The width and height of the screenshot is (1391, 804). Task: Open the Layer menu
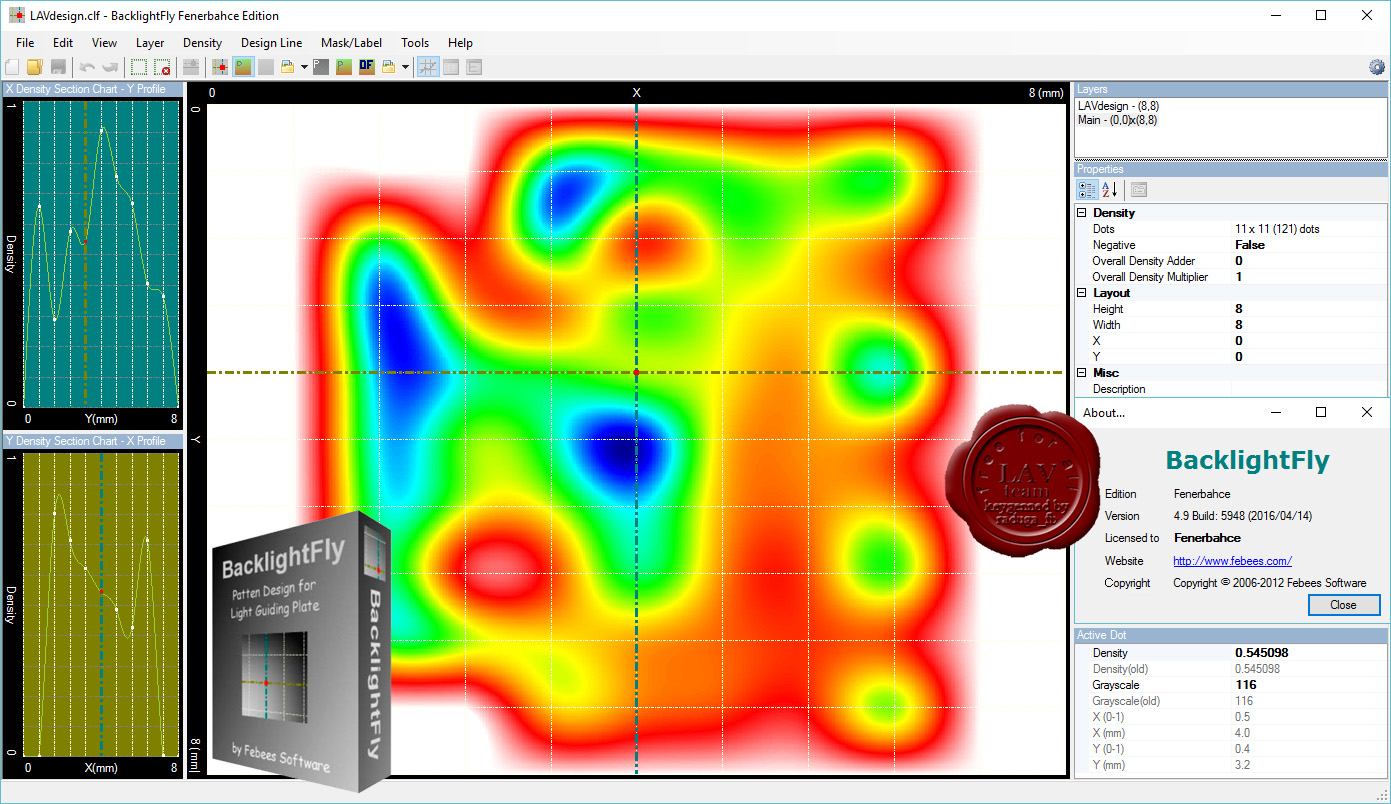(x=150, y=43)
